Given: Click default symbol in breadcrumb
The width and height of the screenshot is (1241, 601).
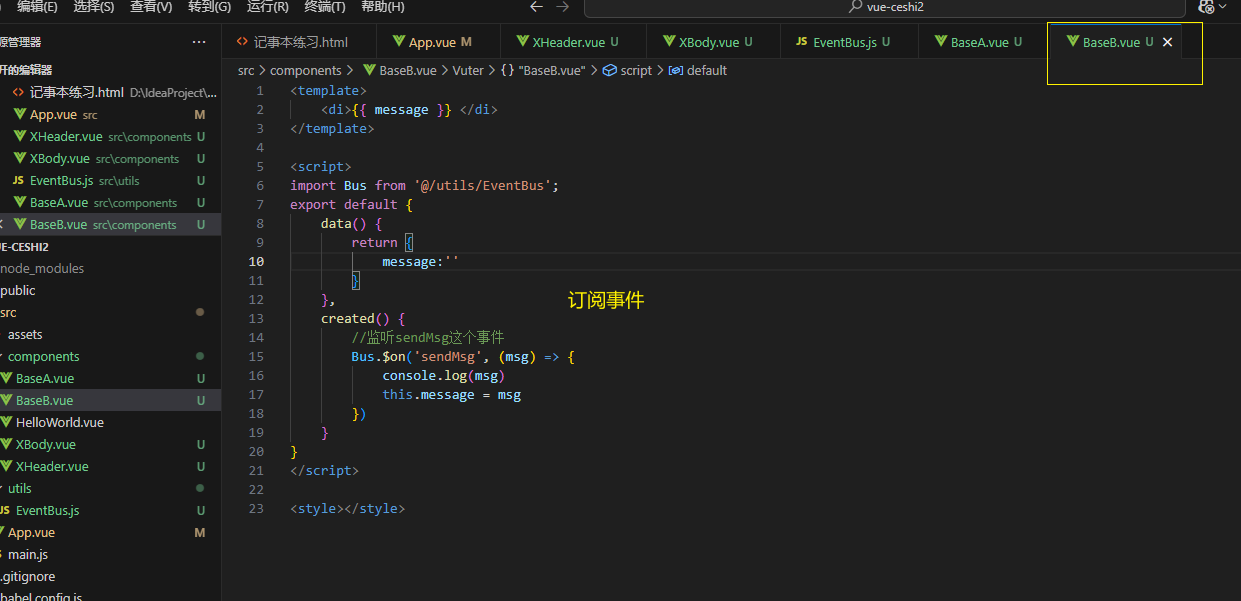Looking at the screenshot, I should 698,70.
